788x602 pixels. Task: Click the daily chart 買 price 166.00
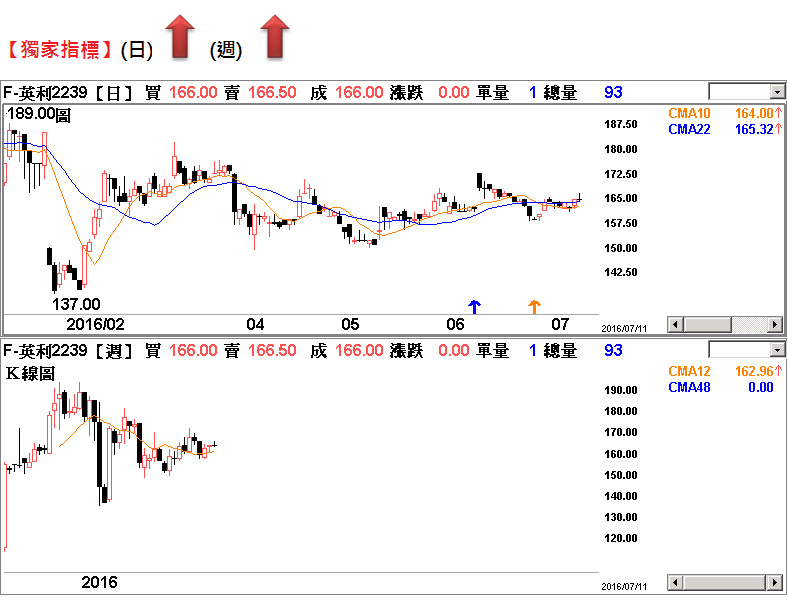tap(193, 92)
